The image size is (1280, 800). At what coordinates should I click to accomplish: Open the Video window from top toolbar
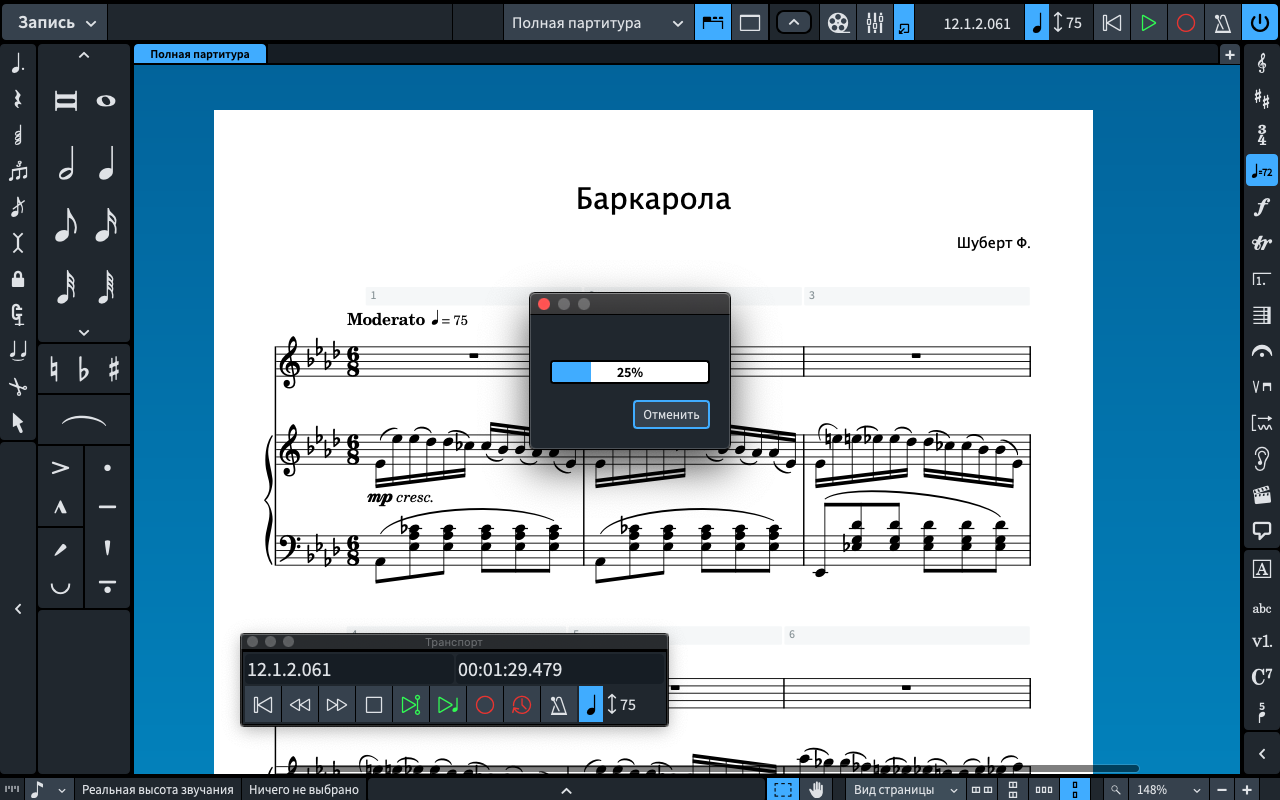pyautogui.click(x=840, y=22)
